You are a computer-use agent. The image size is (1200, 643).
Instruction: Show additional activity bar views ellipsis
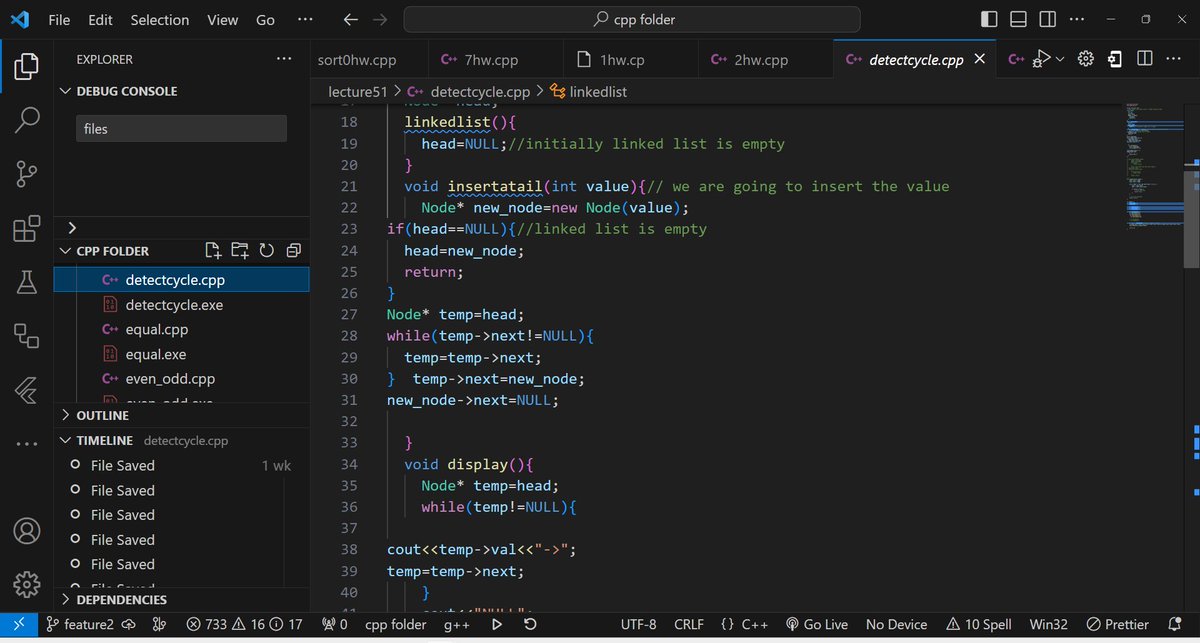click(27, 444)
